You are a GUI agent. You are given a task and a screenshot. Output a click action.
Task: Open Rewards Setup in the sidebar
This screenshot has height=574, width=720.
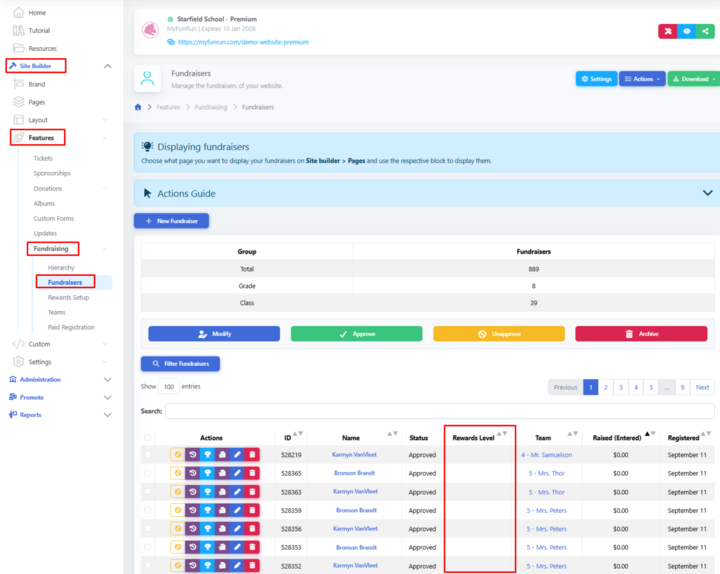point(68,297)
